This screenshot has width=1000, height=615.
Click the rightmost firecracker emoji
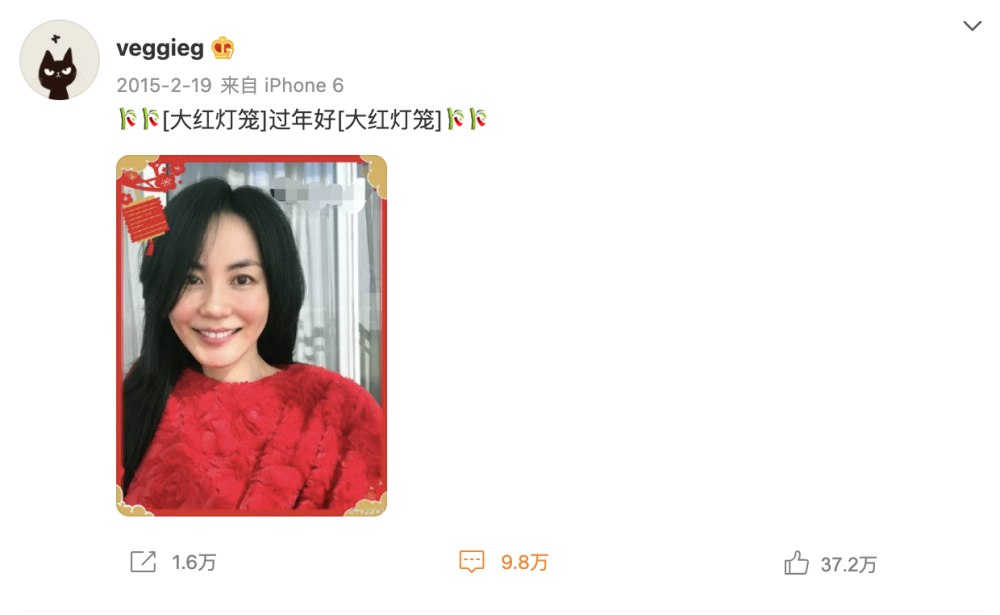[478, 119]
